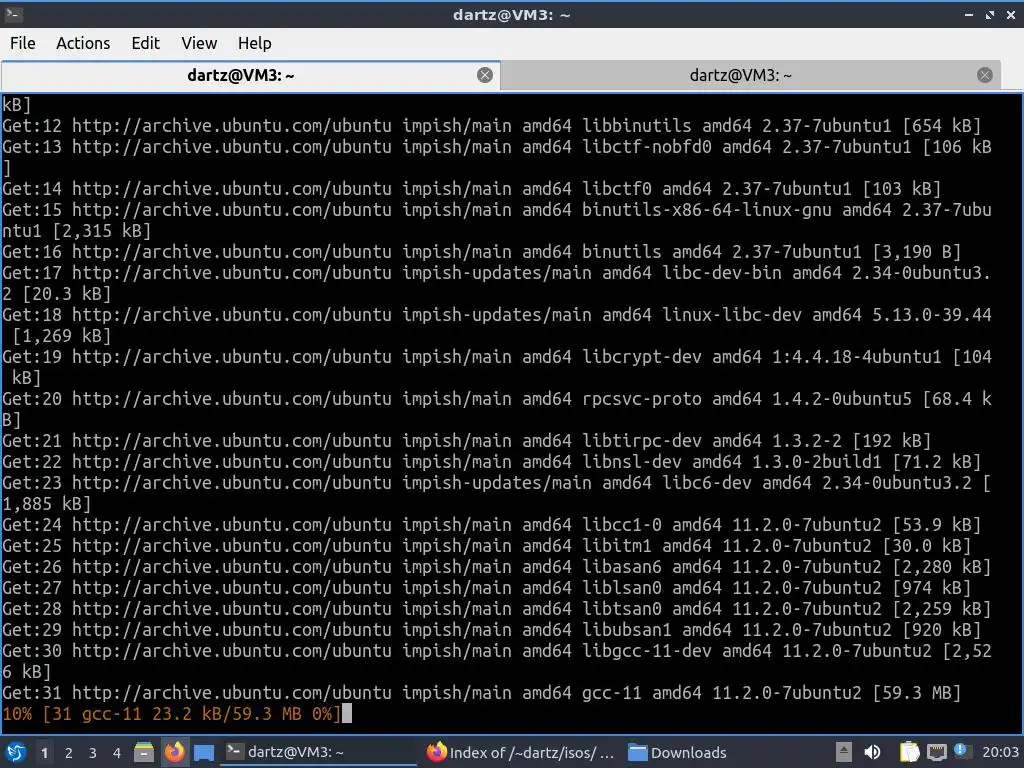The image size is (1024, 768).
Task: Open the File menu
Action: click(x=22, y=43)
